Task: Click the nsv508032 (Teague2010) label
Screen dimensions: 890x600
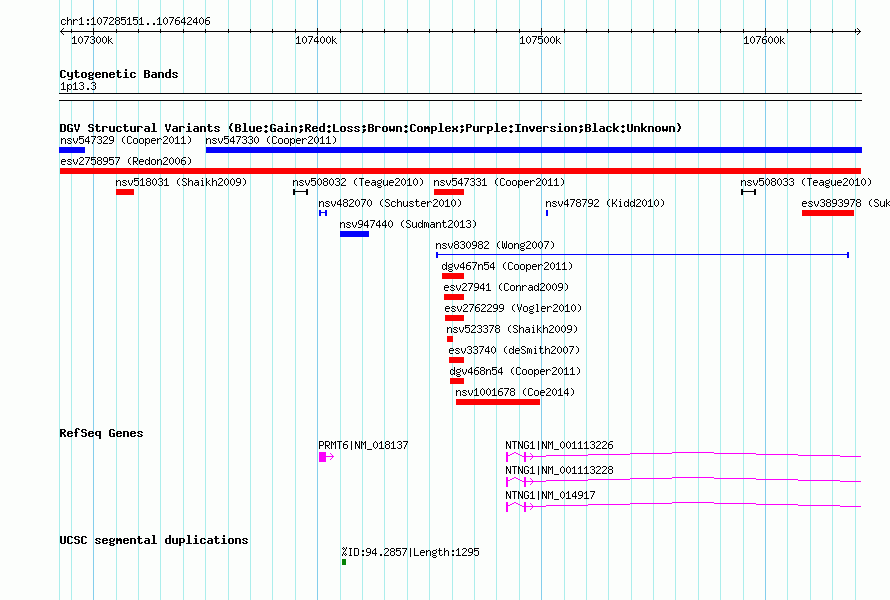Action: pos(358,182)
